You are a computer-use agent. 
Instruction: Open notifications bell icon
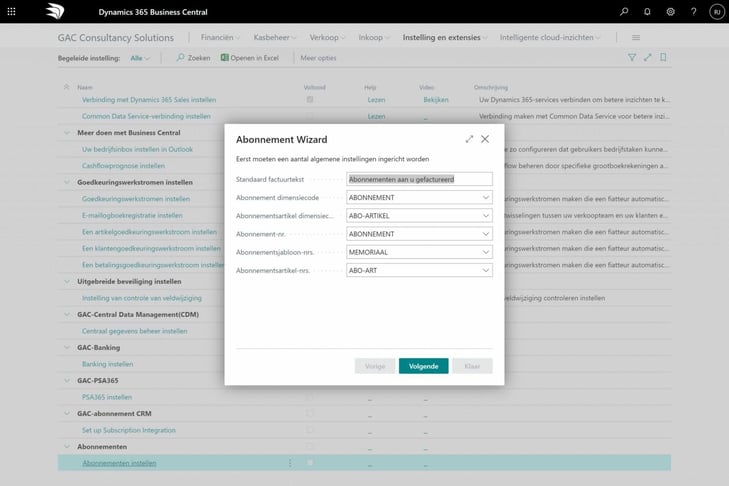647,12
